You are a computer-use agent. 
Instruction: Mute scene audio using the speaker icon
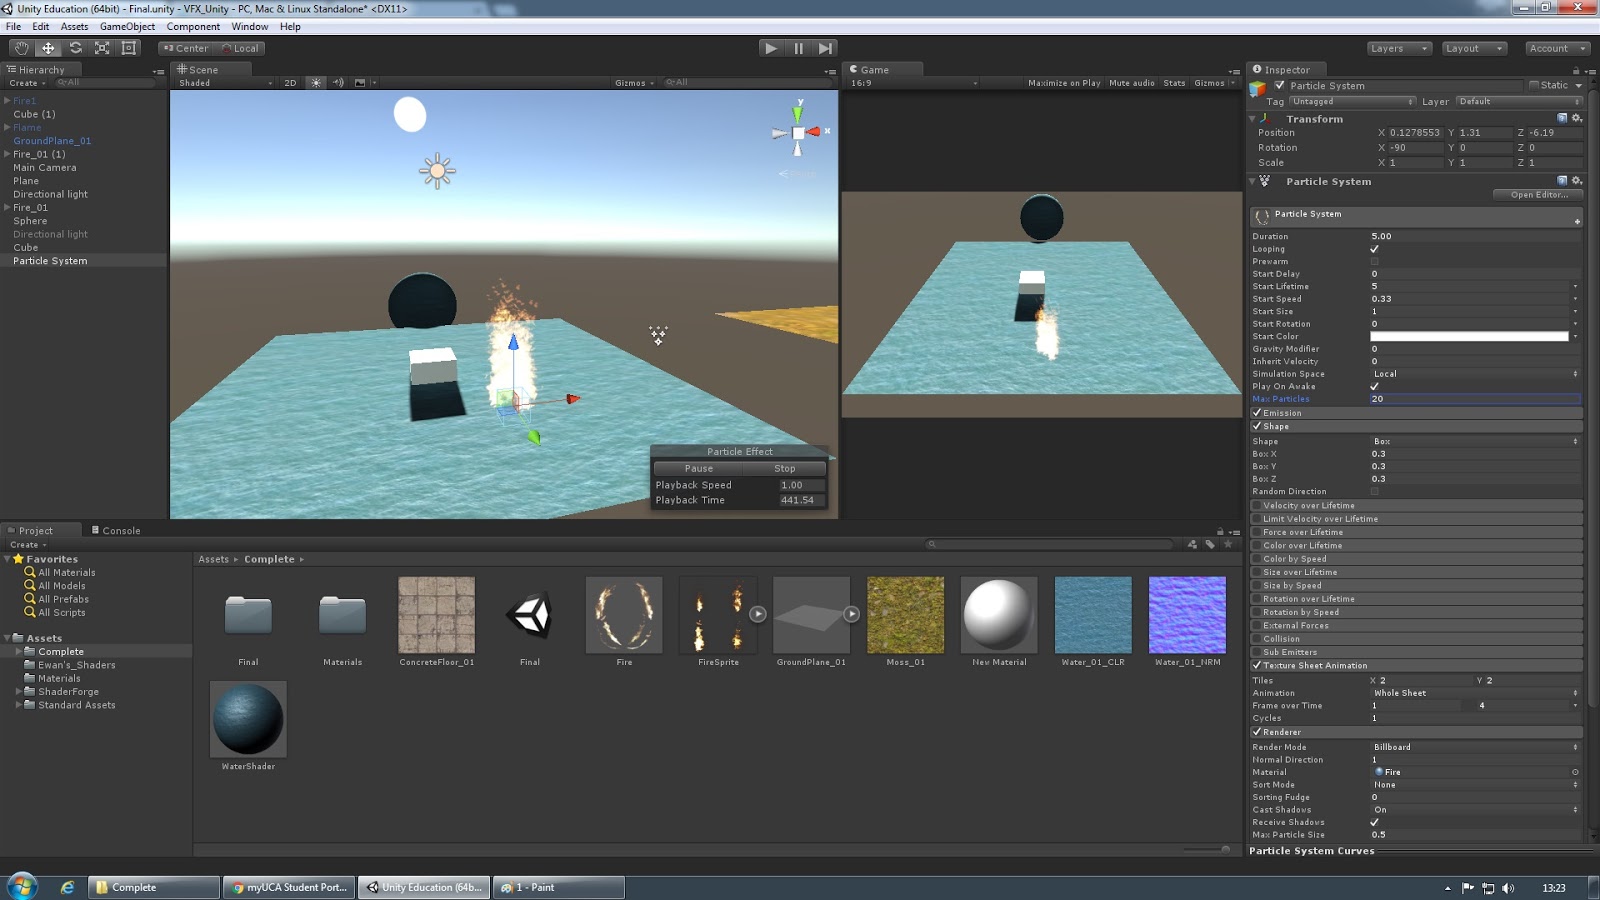[337, 82]
